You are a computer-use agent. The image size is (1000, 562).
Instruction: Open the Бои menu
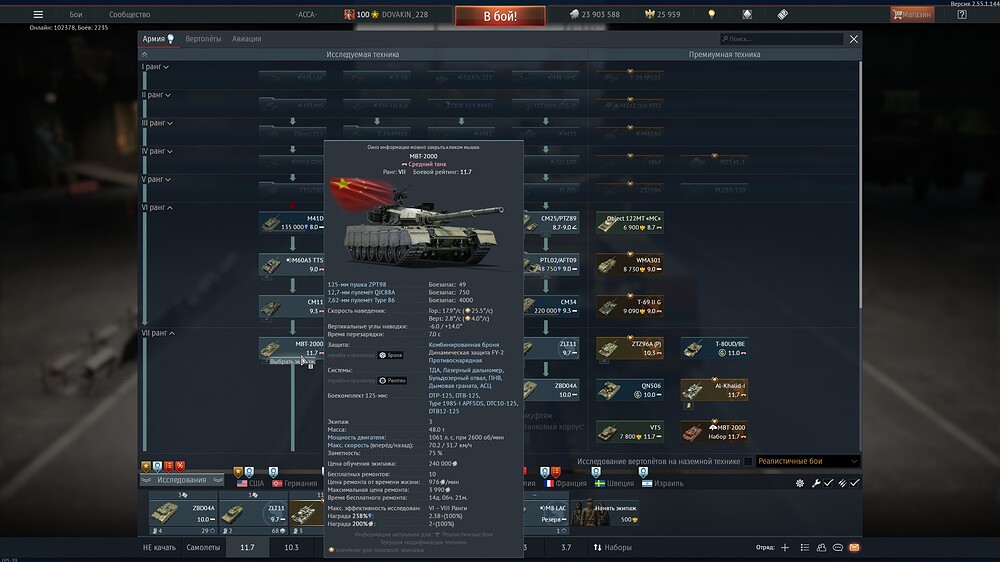point(76,14)
